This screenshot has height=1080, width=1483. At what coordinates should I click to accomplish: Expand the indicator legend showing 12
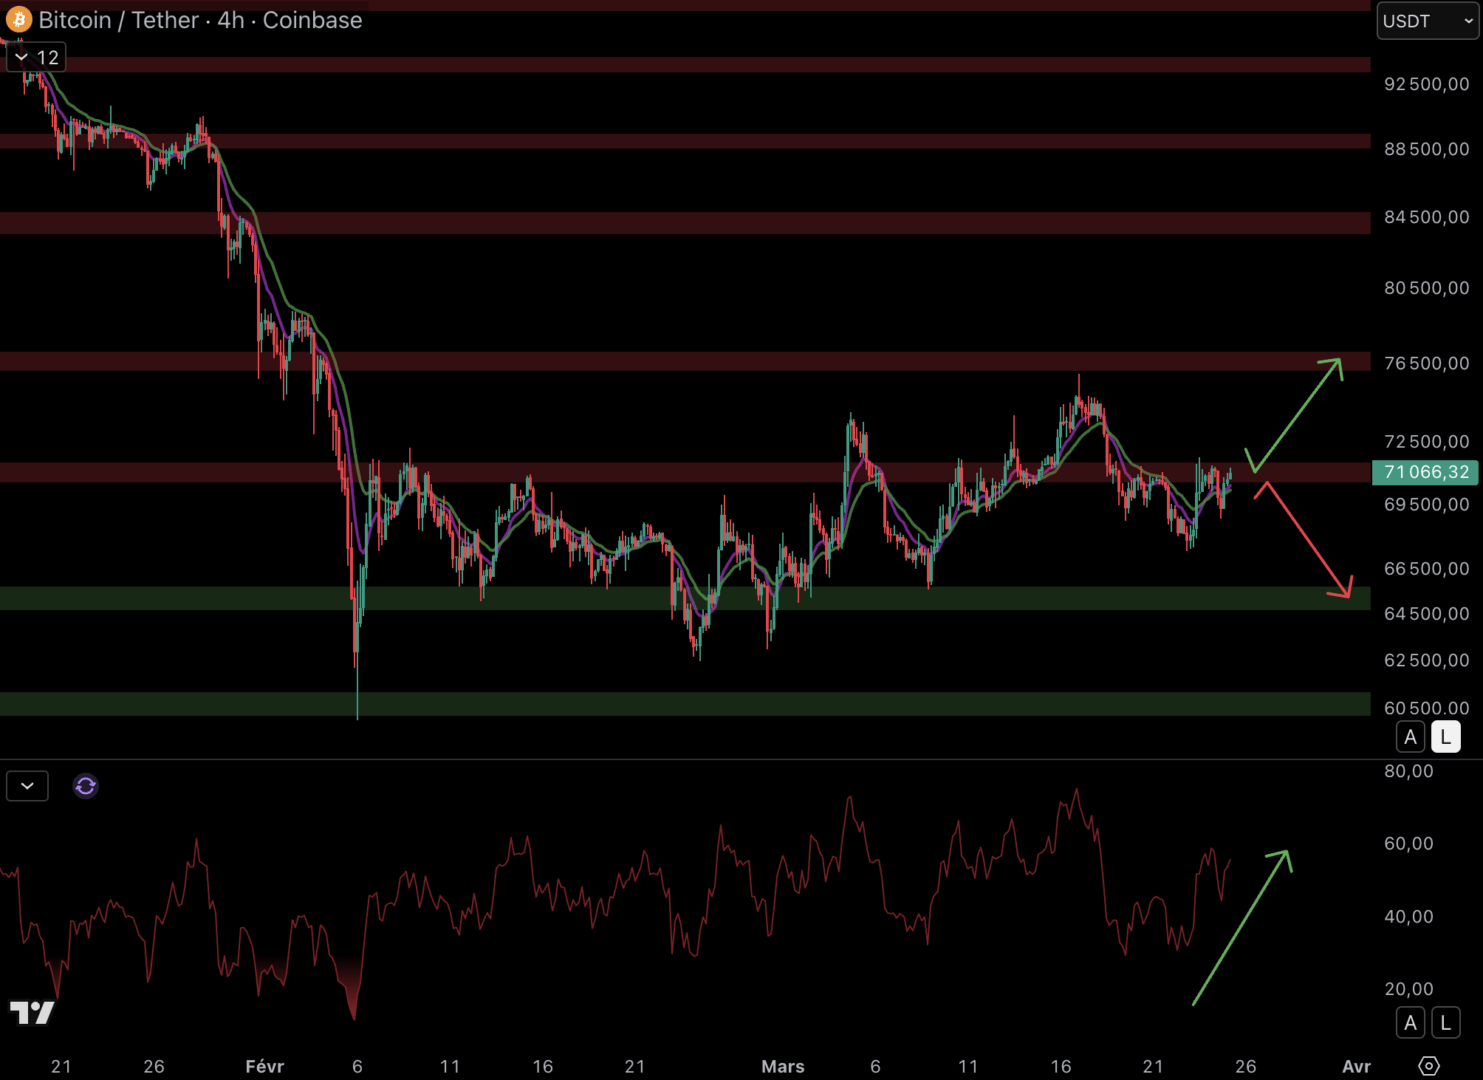[x=36, y=58]
